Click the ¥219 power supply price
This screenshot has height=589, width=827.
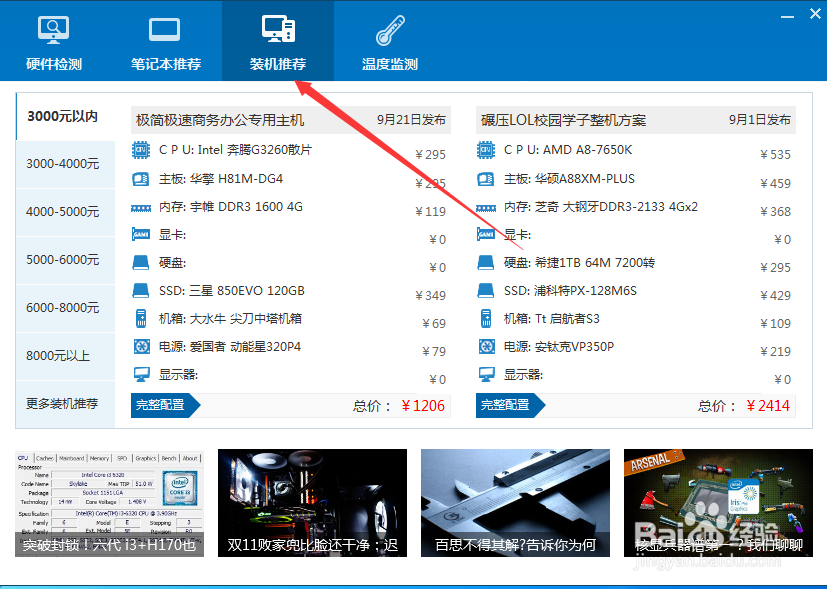(x=775, y=352)
